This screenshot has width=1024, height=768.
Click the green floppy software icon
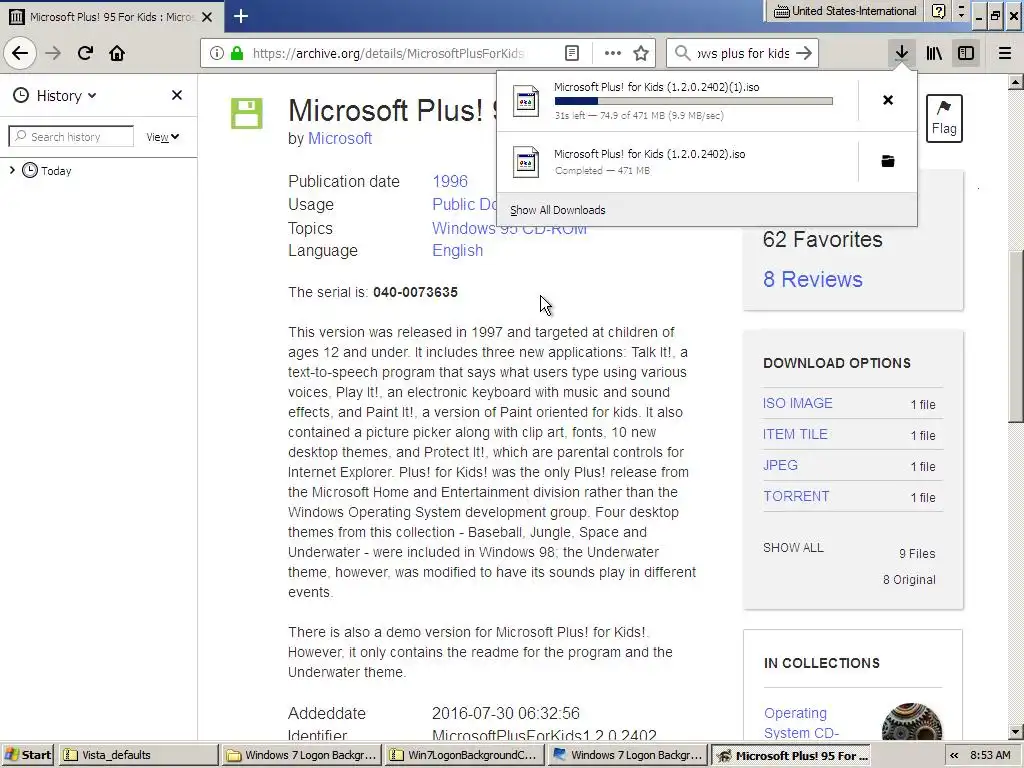(247, 113)
